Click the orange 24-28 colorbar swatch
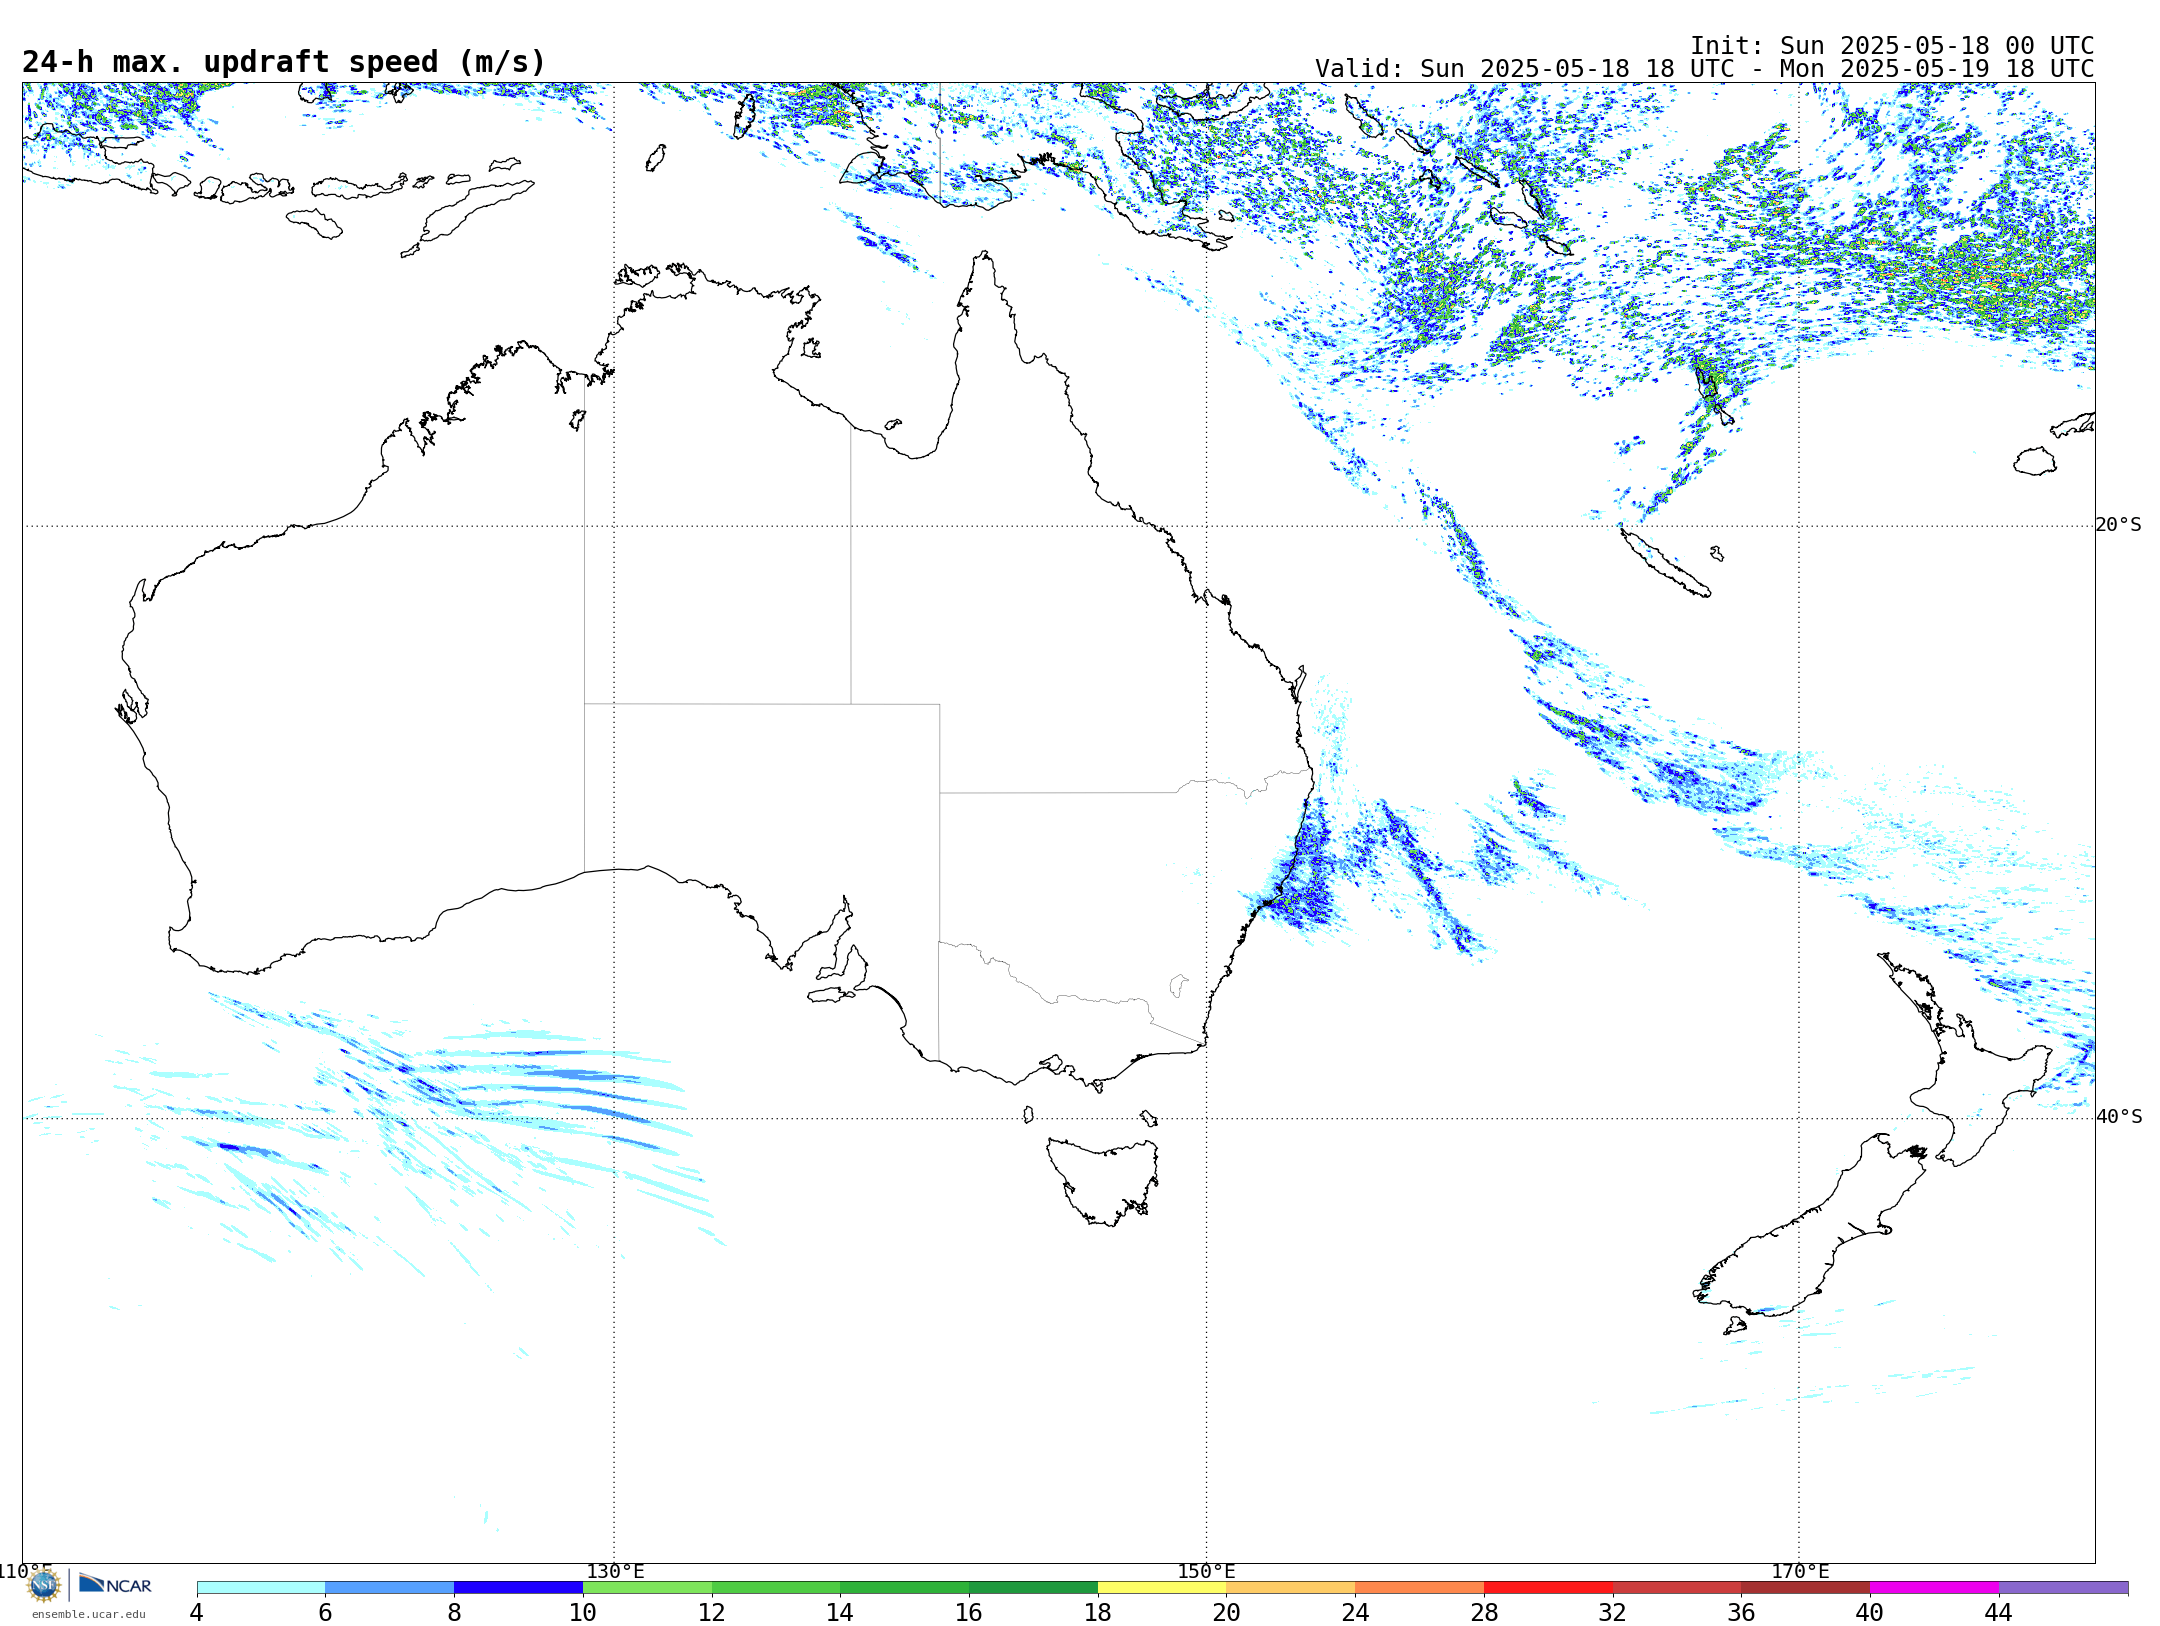This screenshot has height=1626, width=2160. pyautogui.click(x=1419, y=1588)
